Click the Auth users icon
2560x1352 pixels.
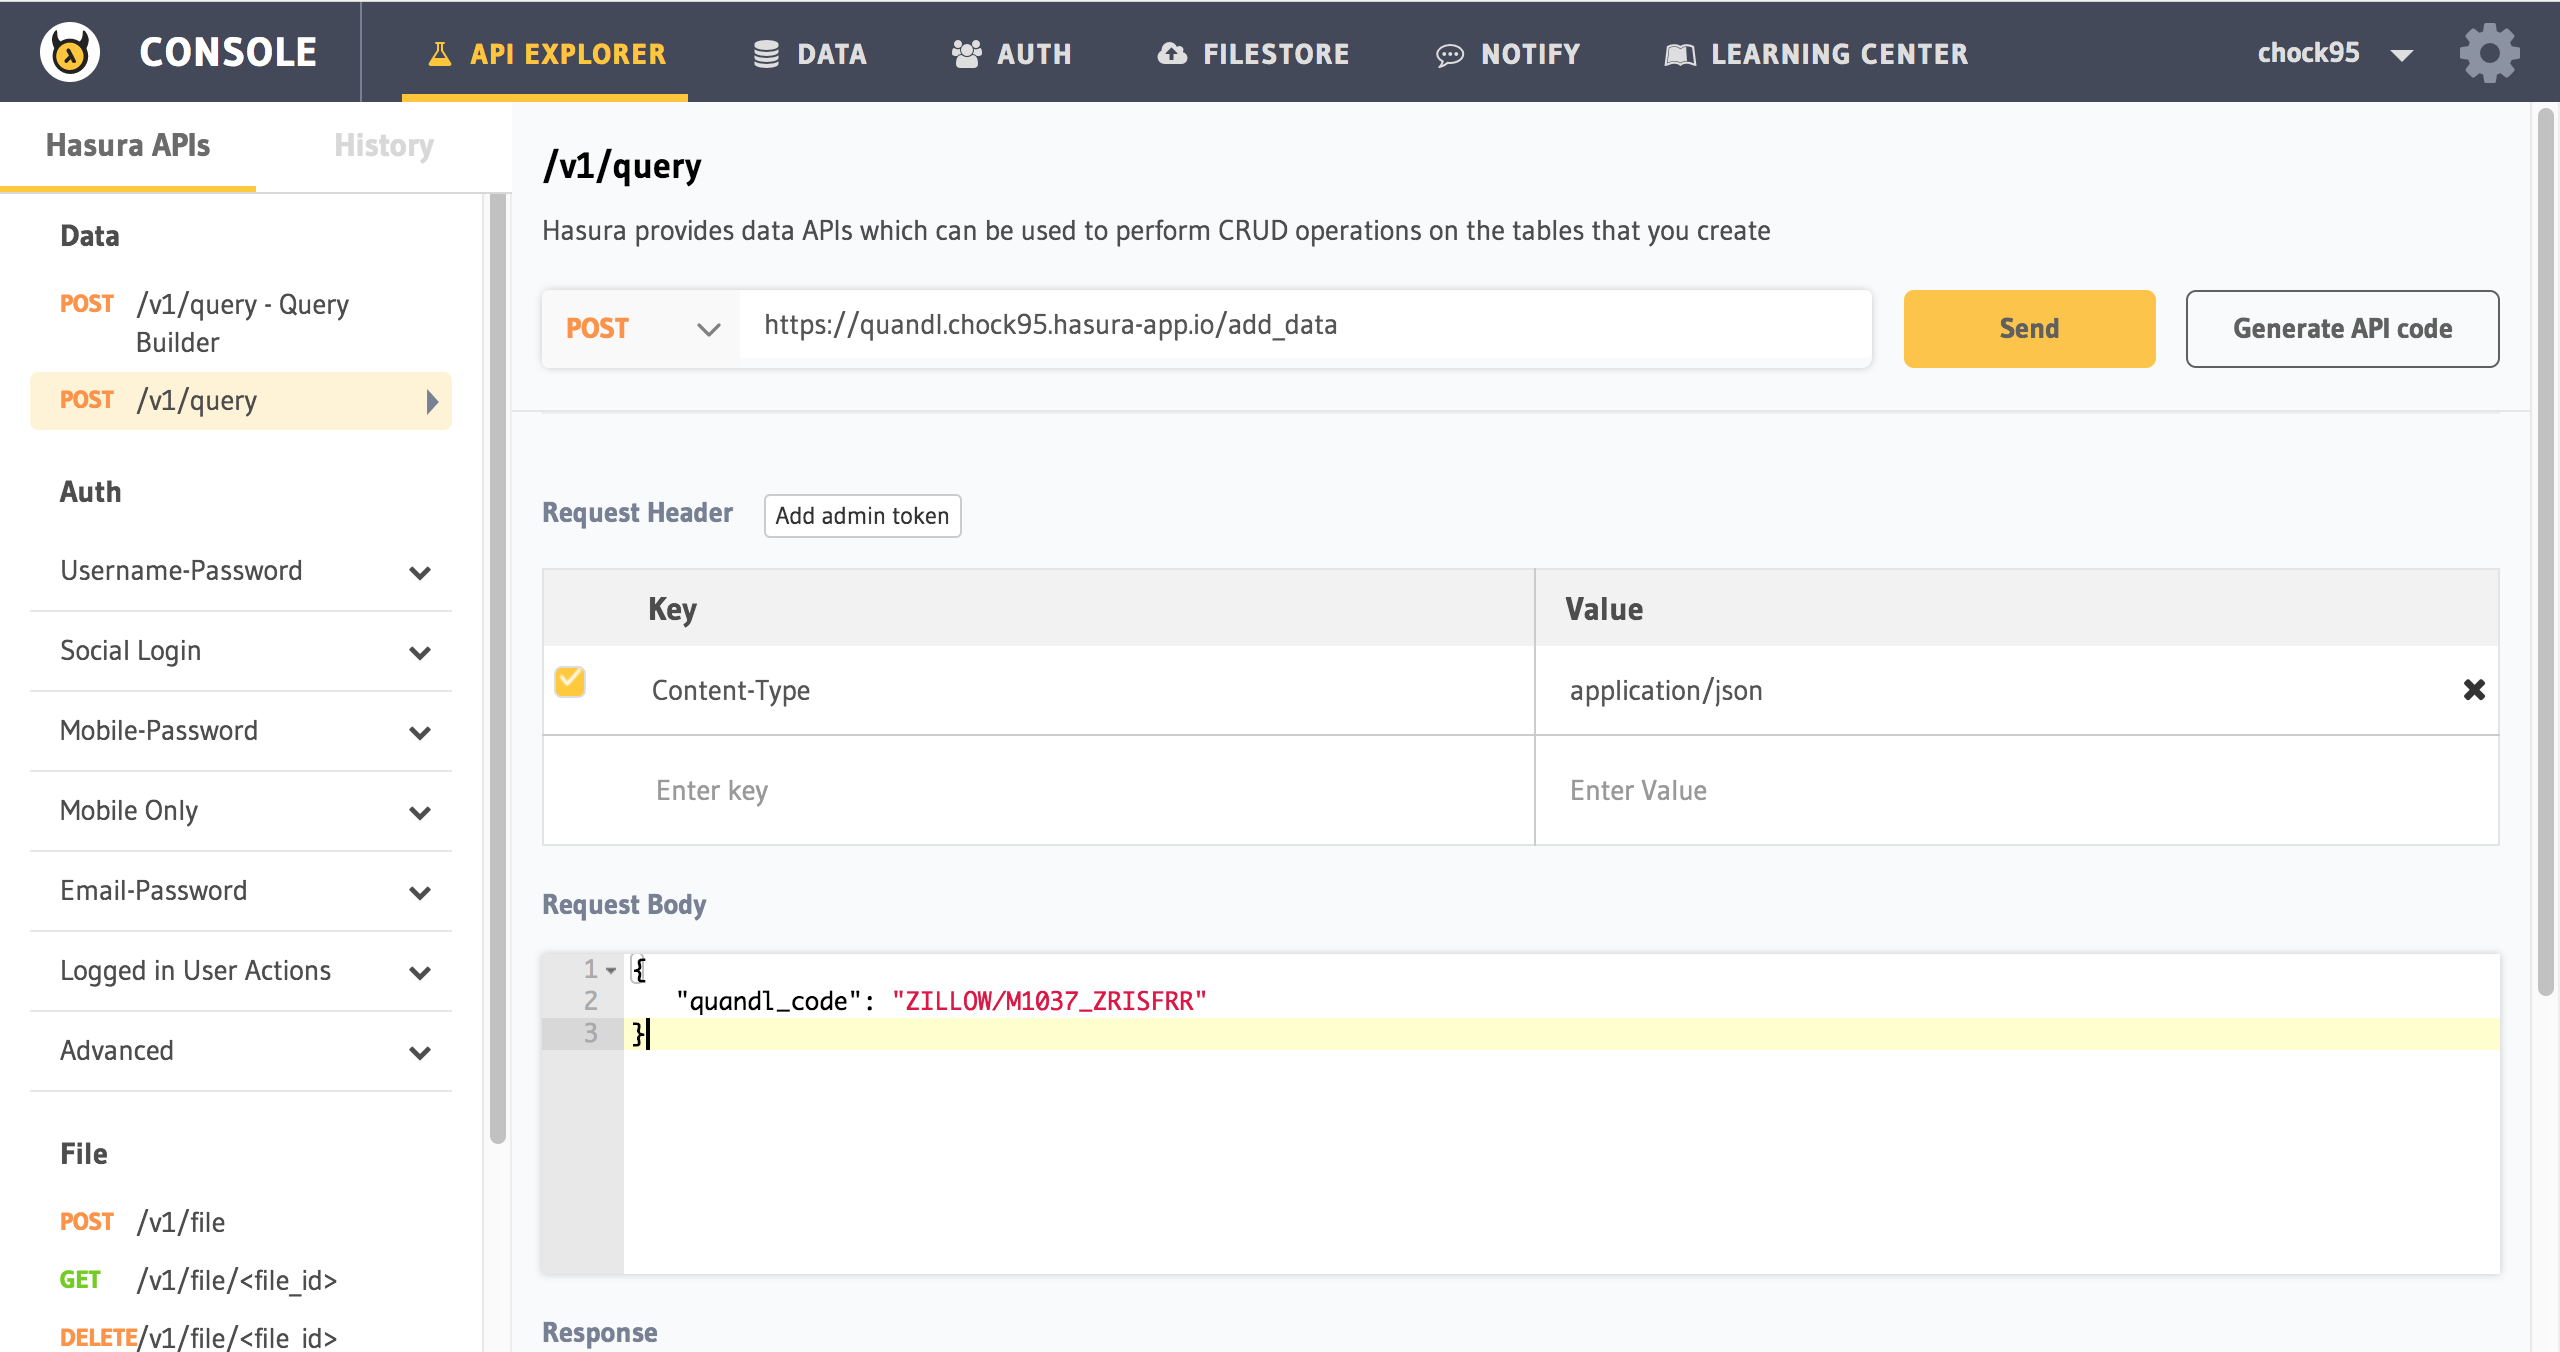coord(966,54)
